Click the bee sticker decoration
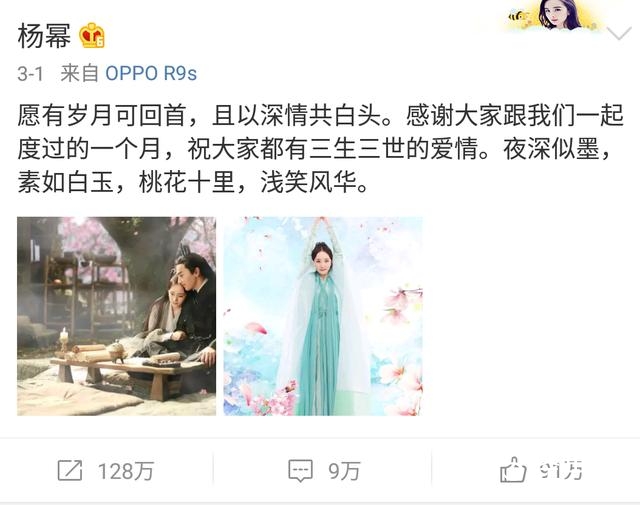640x505 pixels. coord(517,17)
